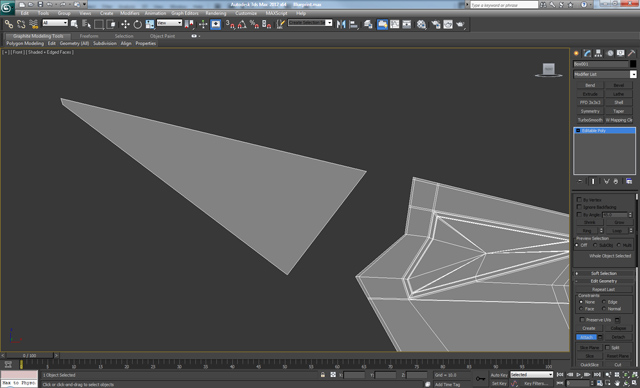The width and height of the screenshot is (640, 388).
Task: Collapse the Editable Poly stack entry
Action: [578, 131]
